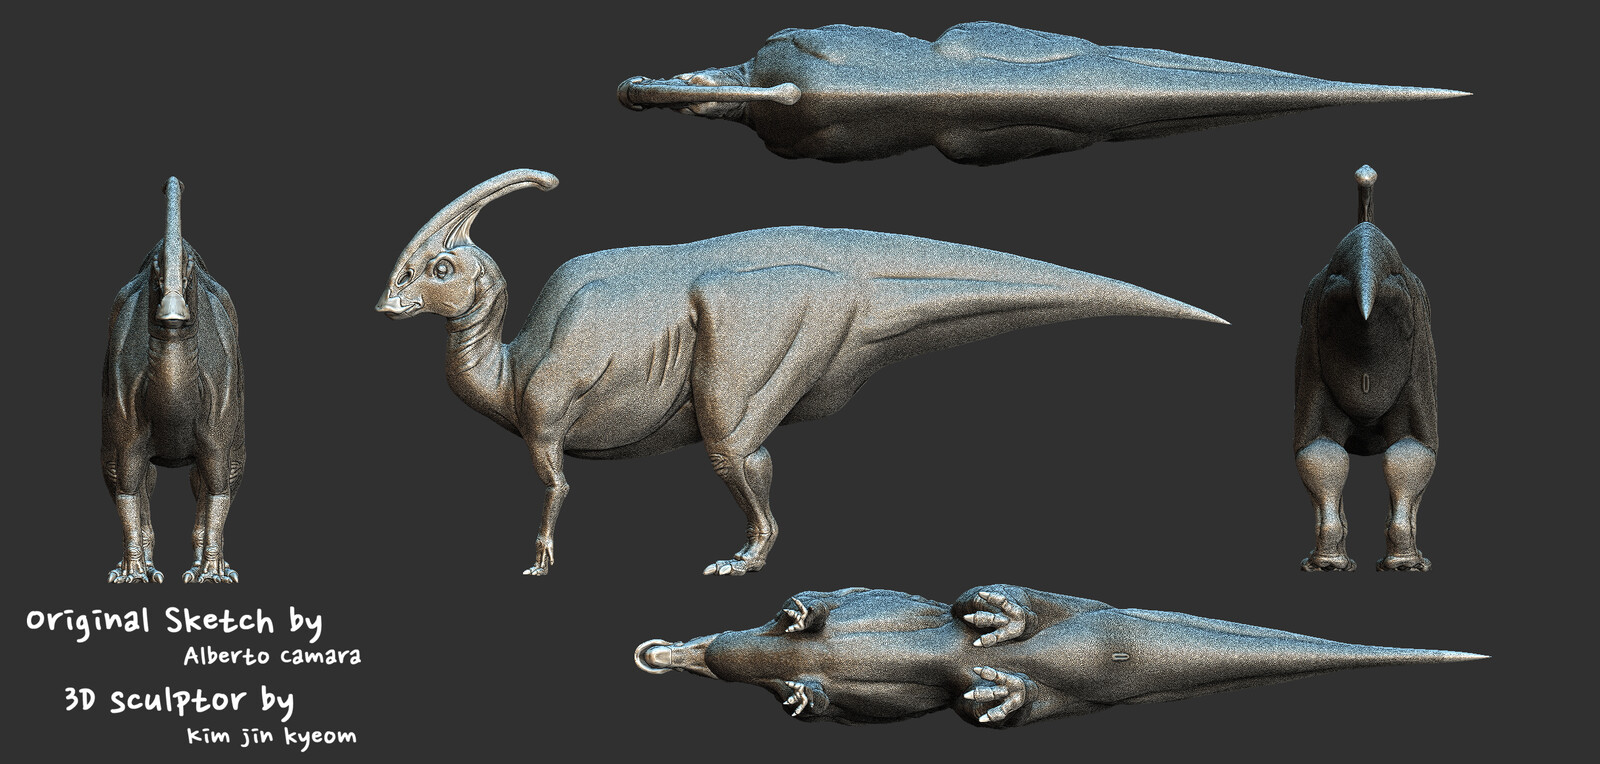Click the 'Kim jin kyeom' name
This screenshot has height=764, width=1600.
tap(271, 736)
